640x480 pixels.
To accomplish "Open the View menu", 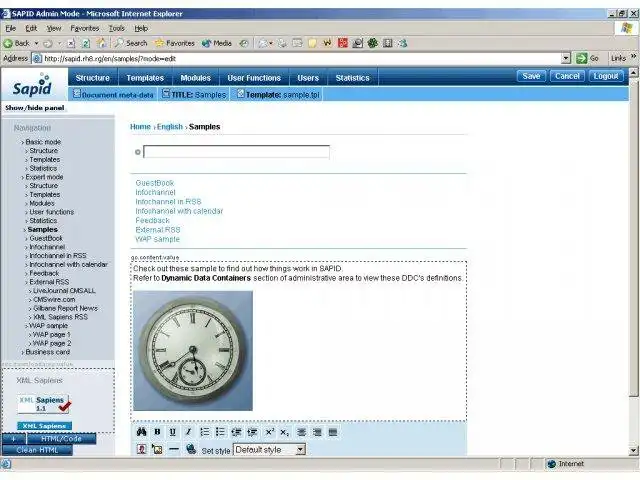I will pyautogui.click(x=54, y=28).
